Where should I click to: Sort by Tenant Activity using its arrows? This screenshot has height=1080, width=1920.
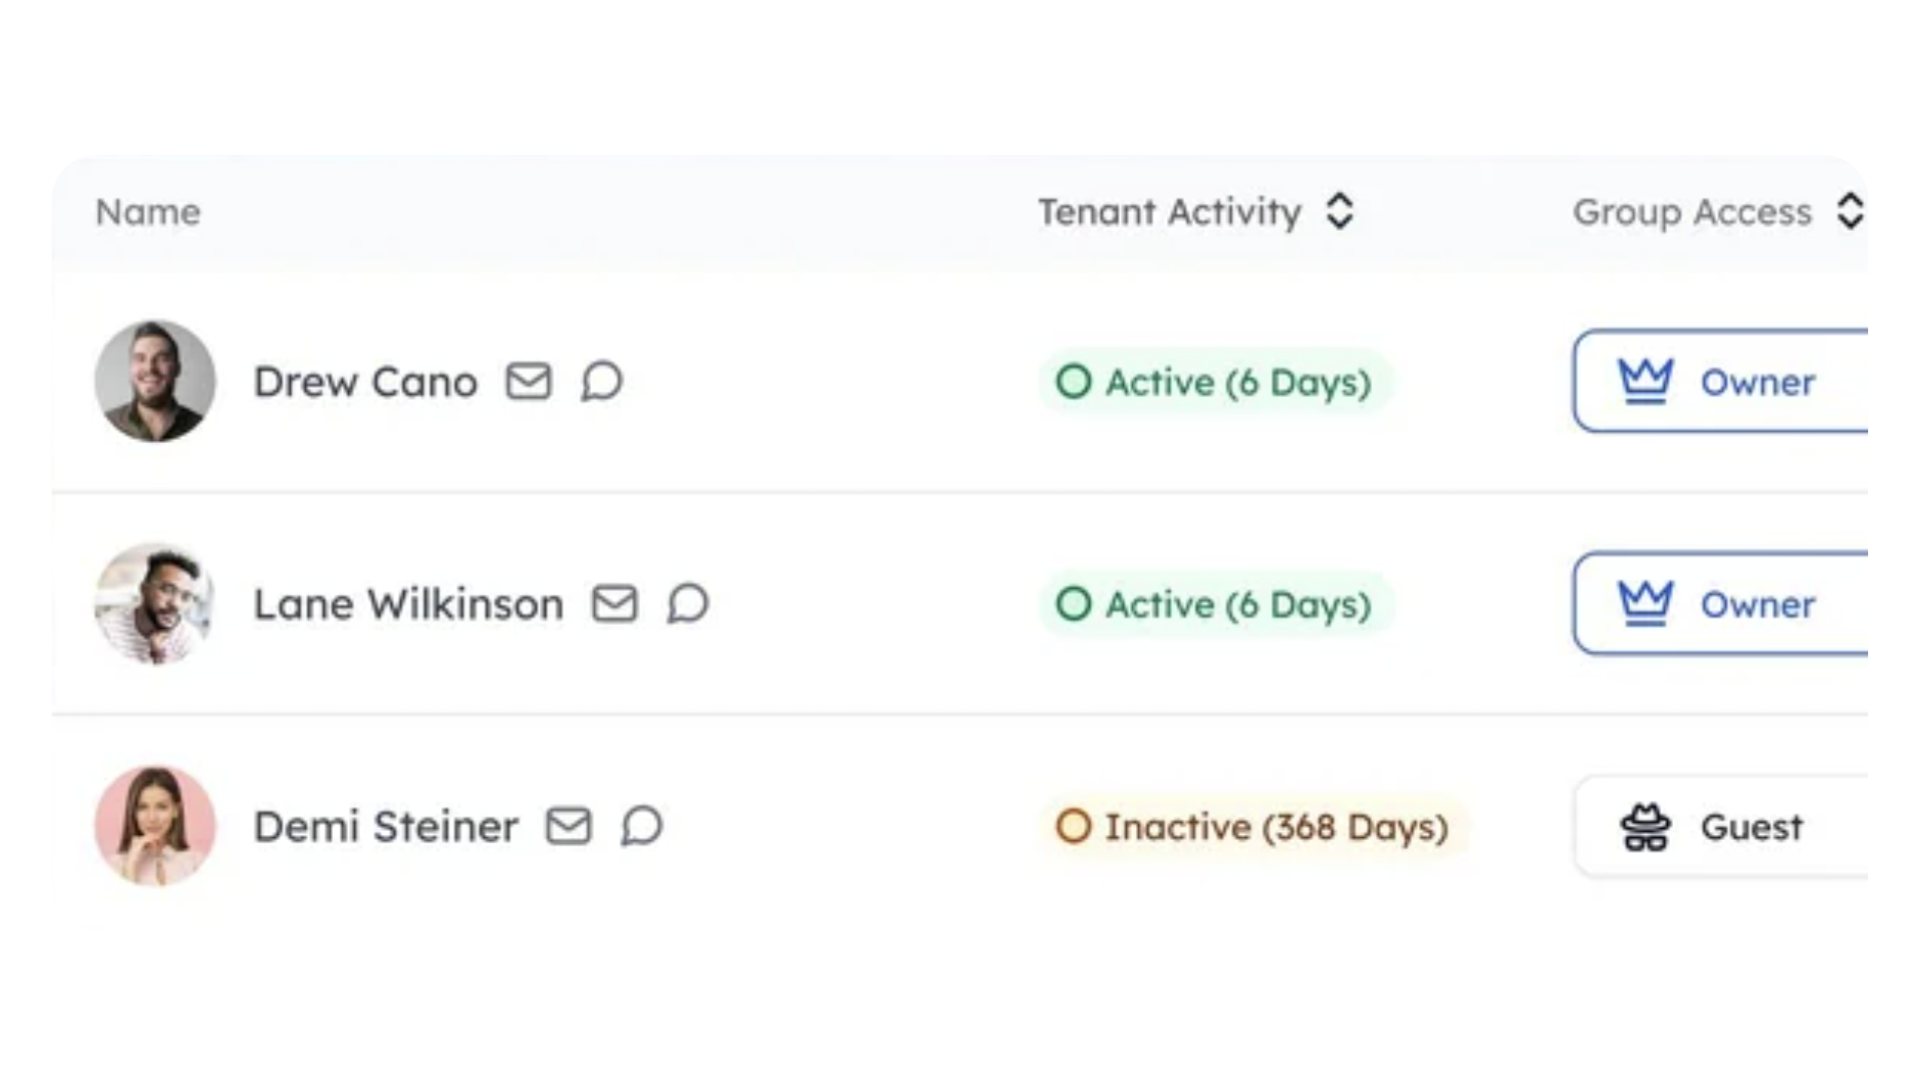coord(1340,211)
